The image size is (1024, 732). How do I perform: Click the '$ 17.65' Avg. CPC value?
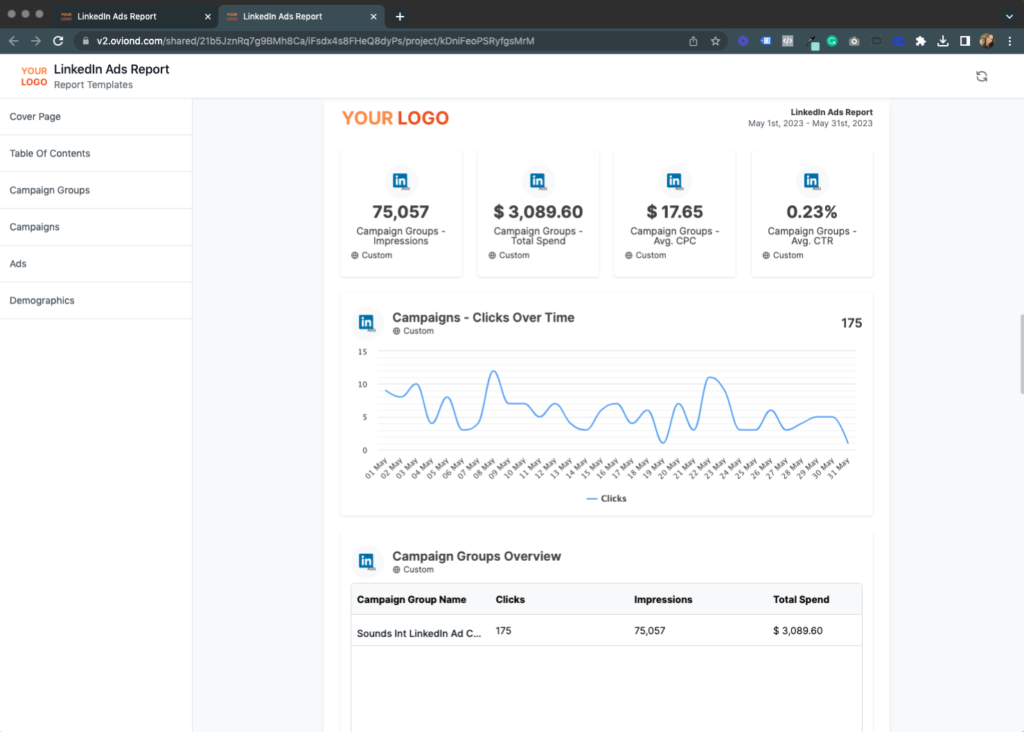coord(675,212)
